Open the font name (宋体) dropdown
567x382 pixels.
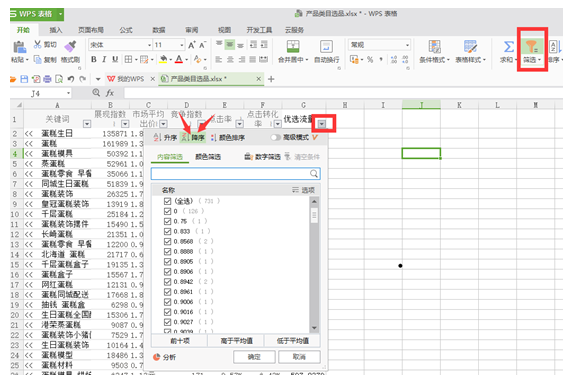point(149,45)
